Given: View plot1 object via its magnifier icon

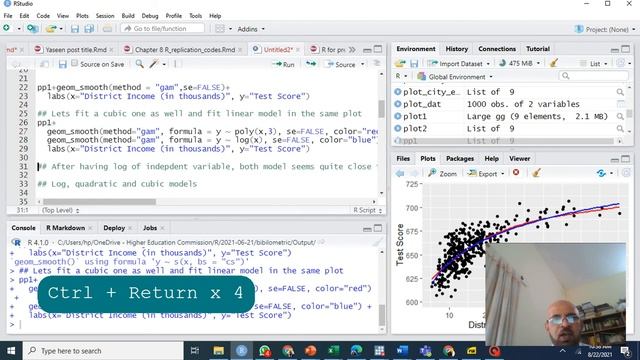Looking at the screenshot, I should click(x=620, y=117).
